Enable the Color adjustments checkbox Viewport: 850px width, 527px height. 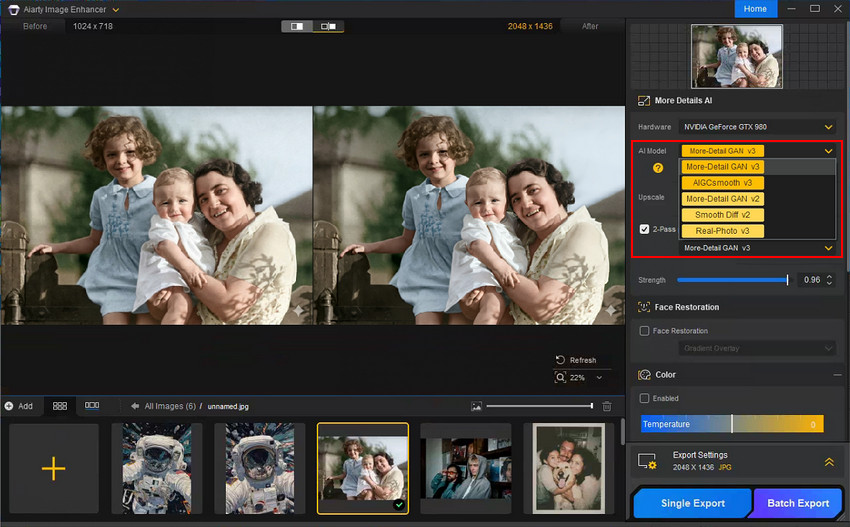(644, 399)
